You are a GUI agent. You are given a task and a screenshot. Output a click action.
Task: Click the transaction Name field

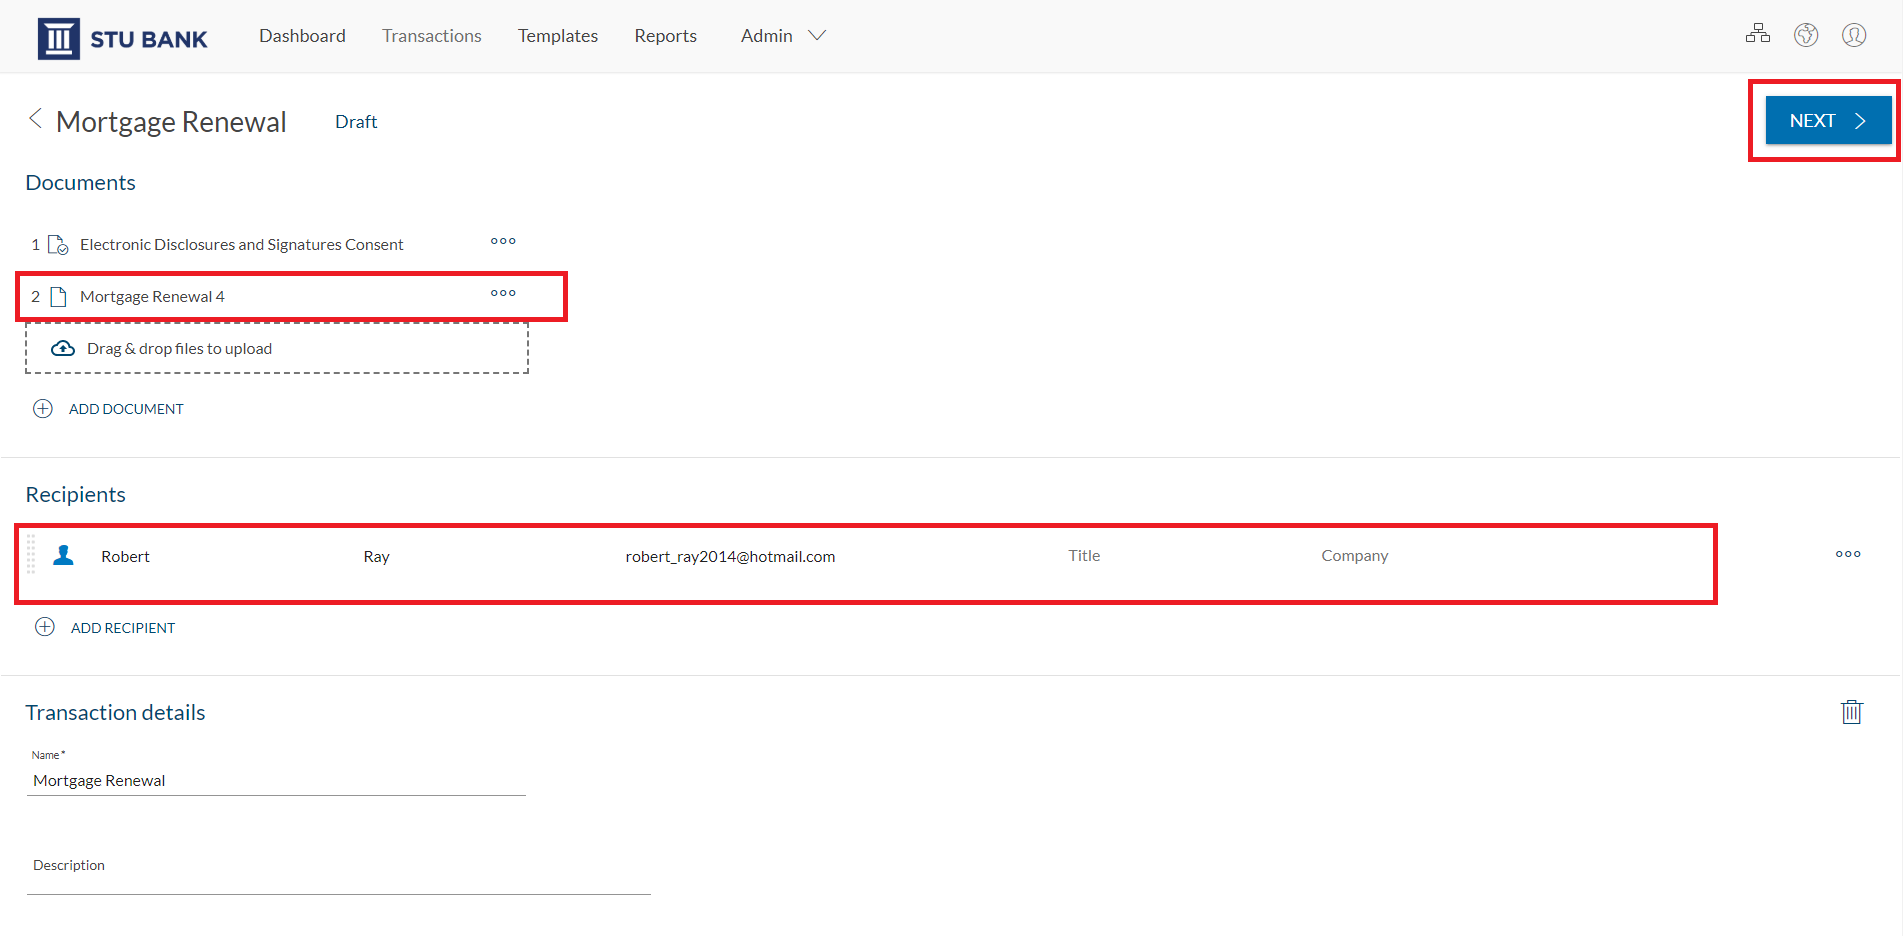(x=276, y=781)
